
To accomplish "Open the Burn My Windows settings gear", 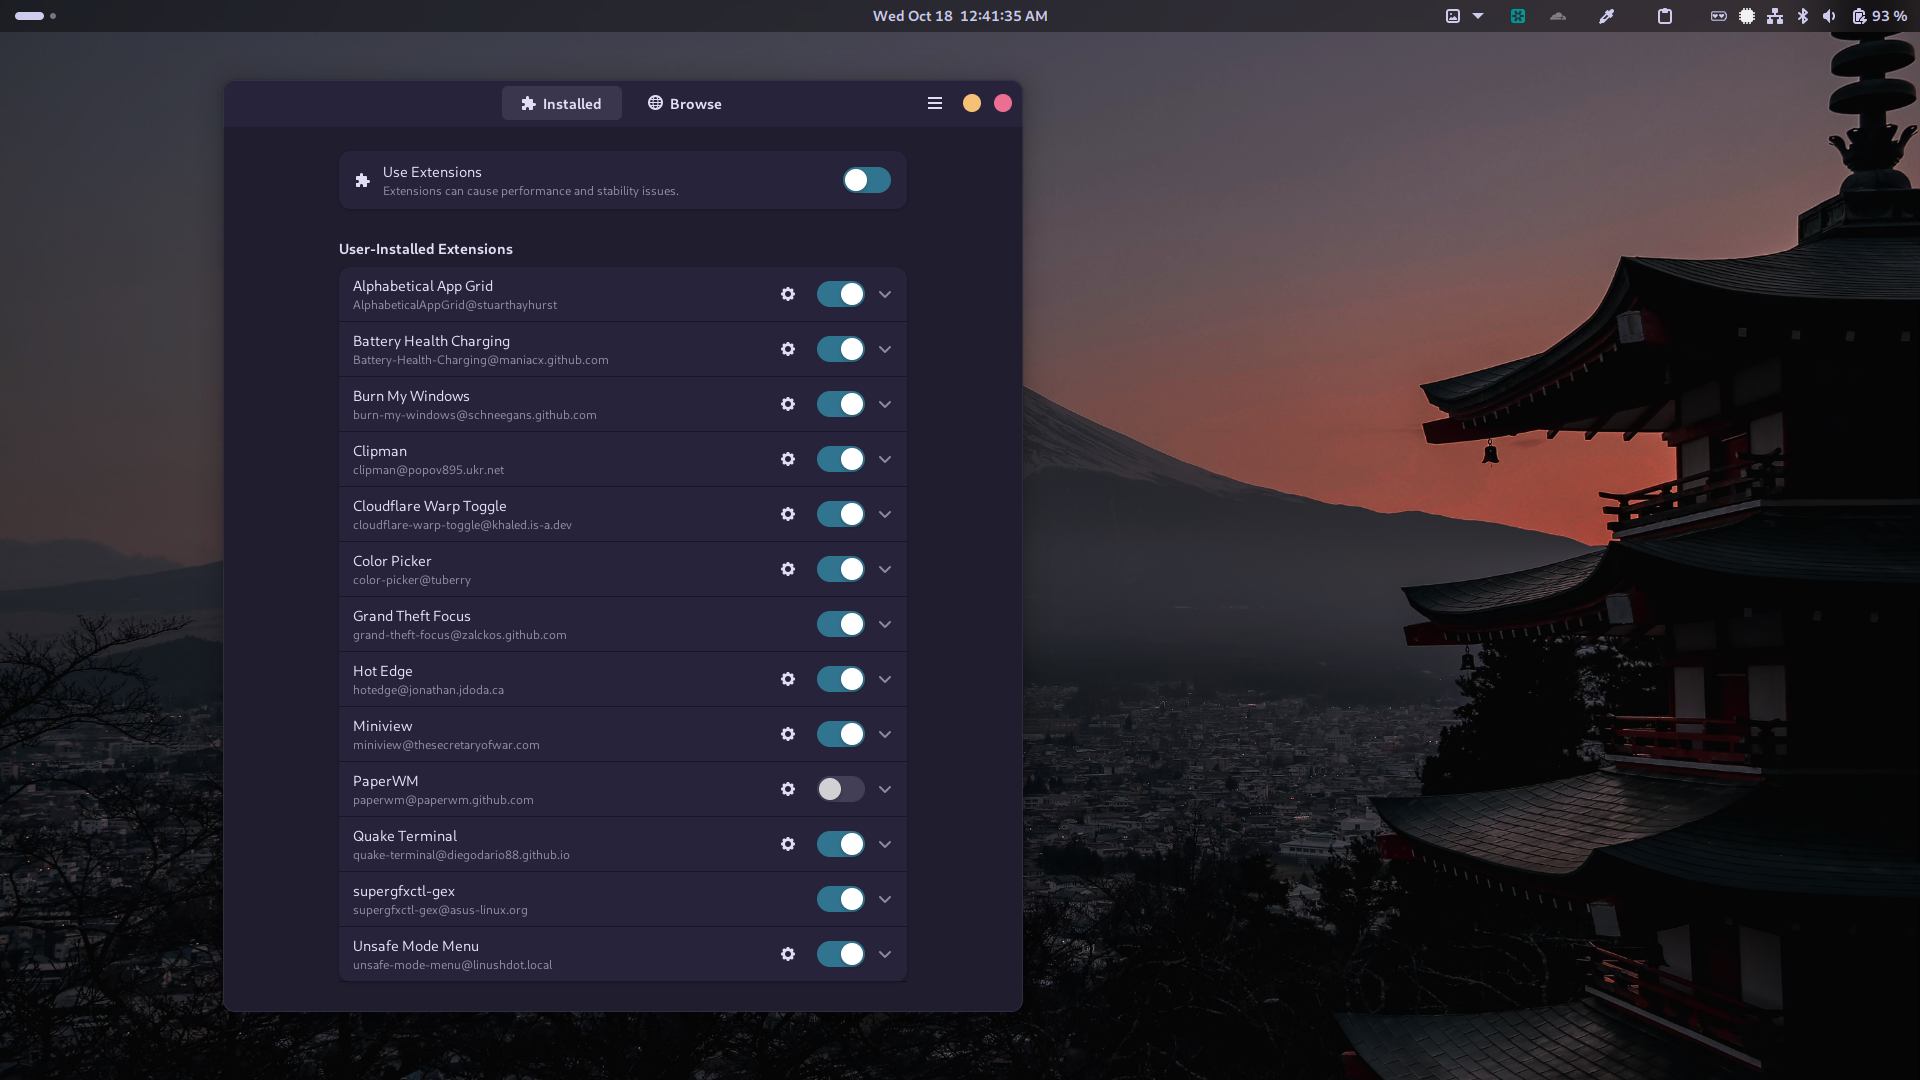I will point(788,404).
